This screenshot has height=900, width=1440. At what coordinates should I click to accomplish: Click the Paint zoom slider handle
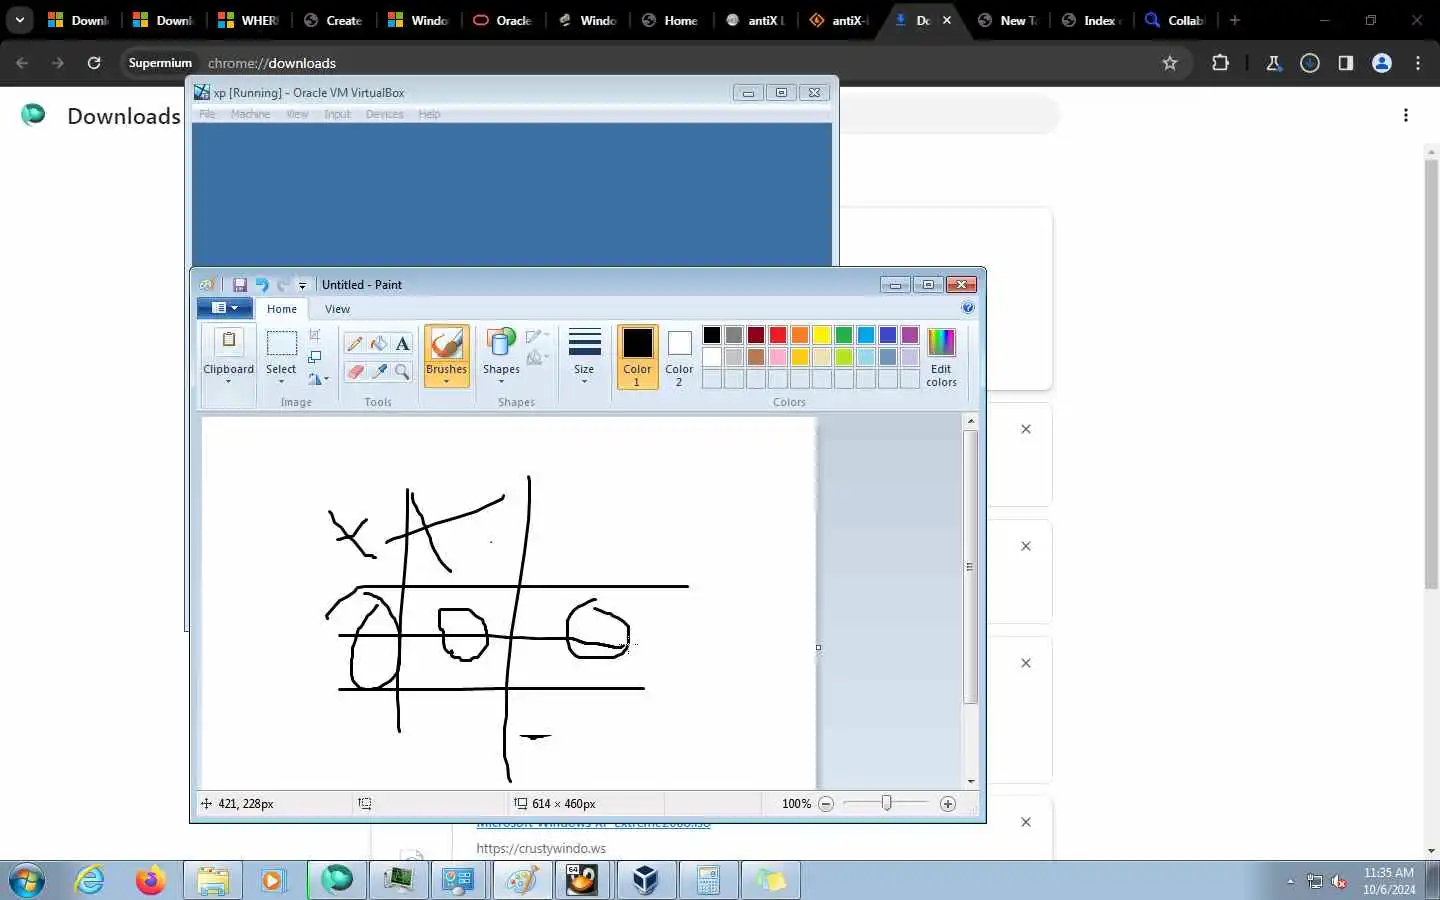[x=886, y=803]
